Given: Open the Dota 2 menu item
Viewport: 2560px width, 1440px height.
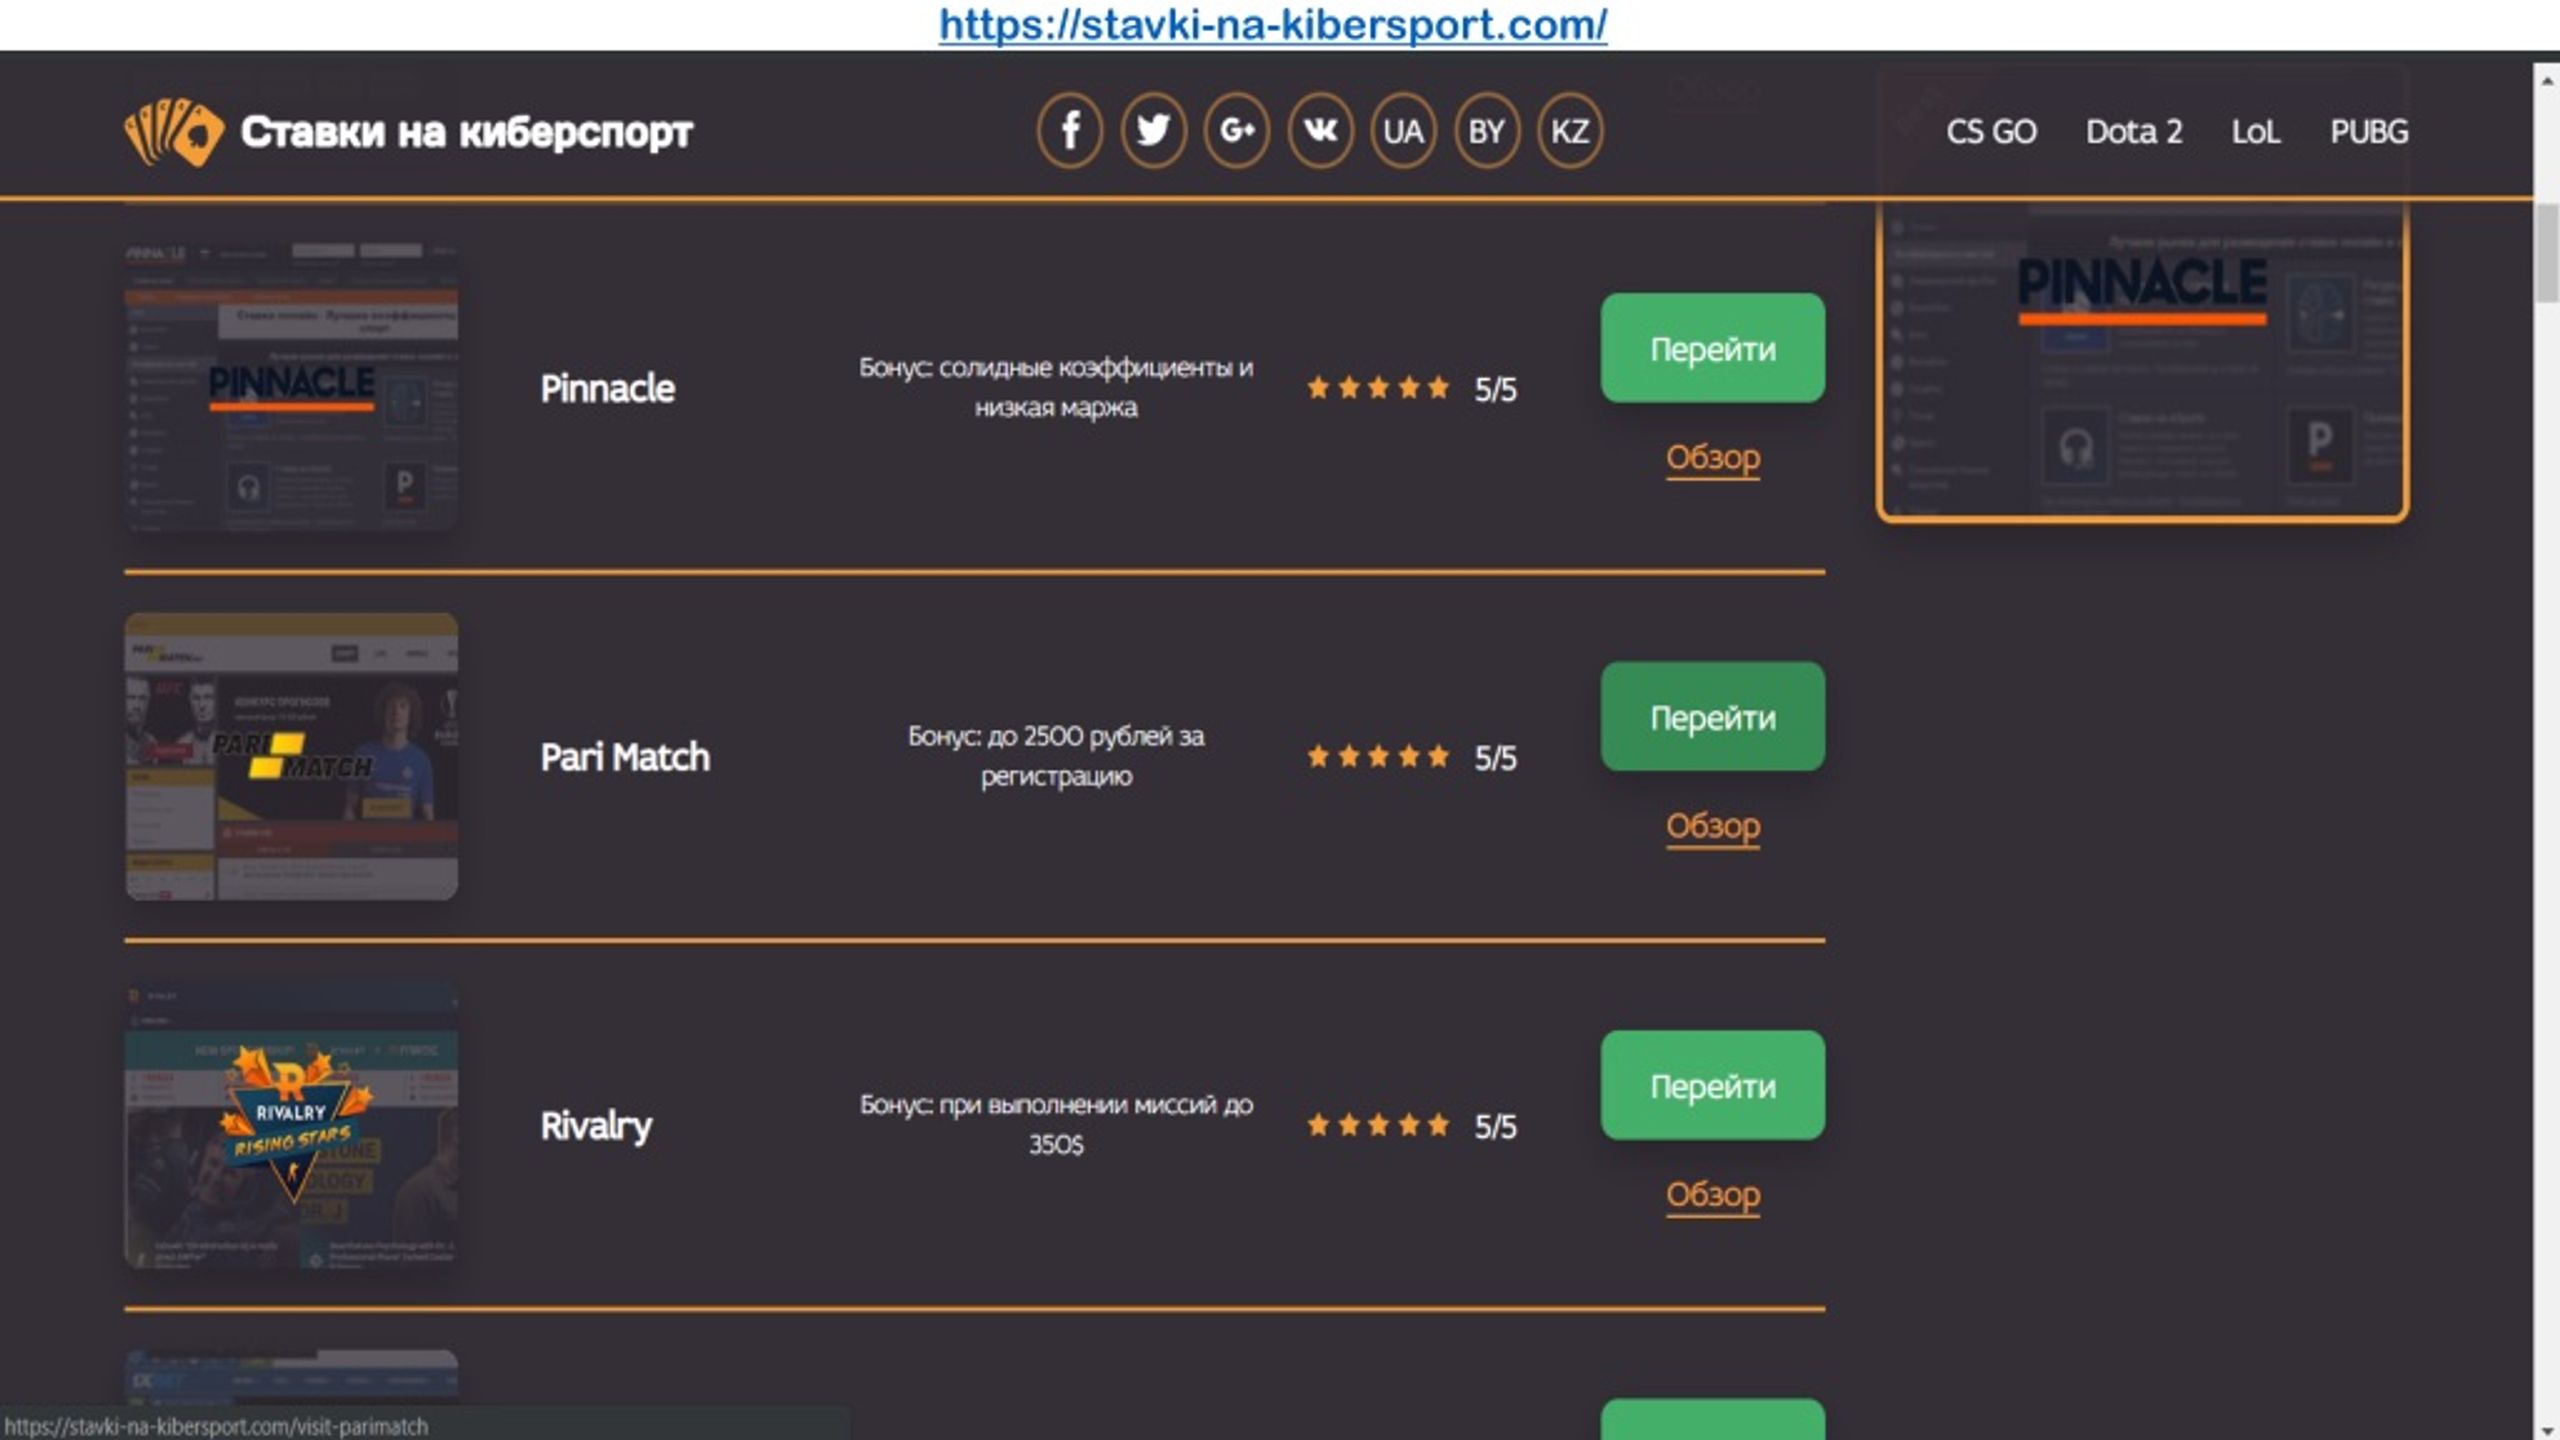Looking at the screenshot, I should pyautogui.click(x=2134, y=132).
